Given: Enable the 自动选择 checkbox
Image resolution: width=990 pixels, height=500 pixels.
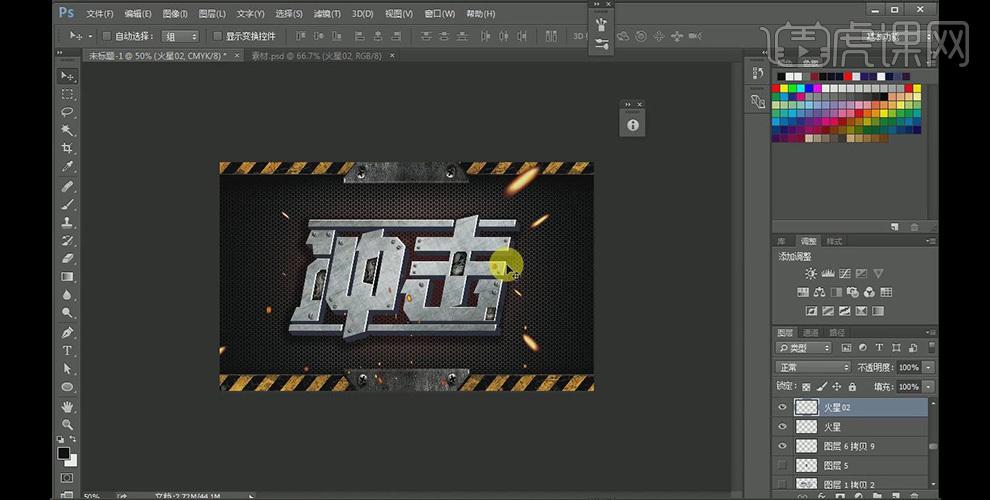Looking at the screenshot, I should click(106, 36).
